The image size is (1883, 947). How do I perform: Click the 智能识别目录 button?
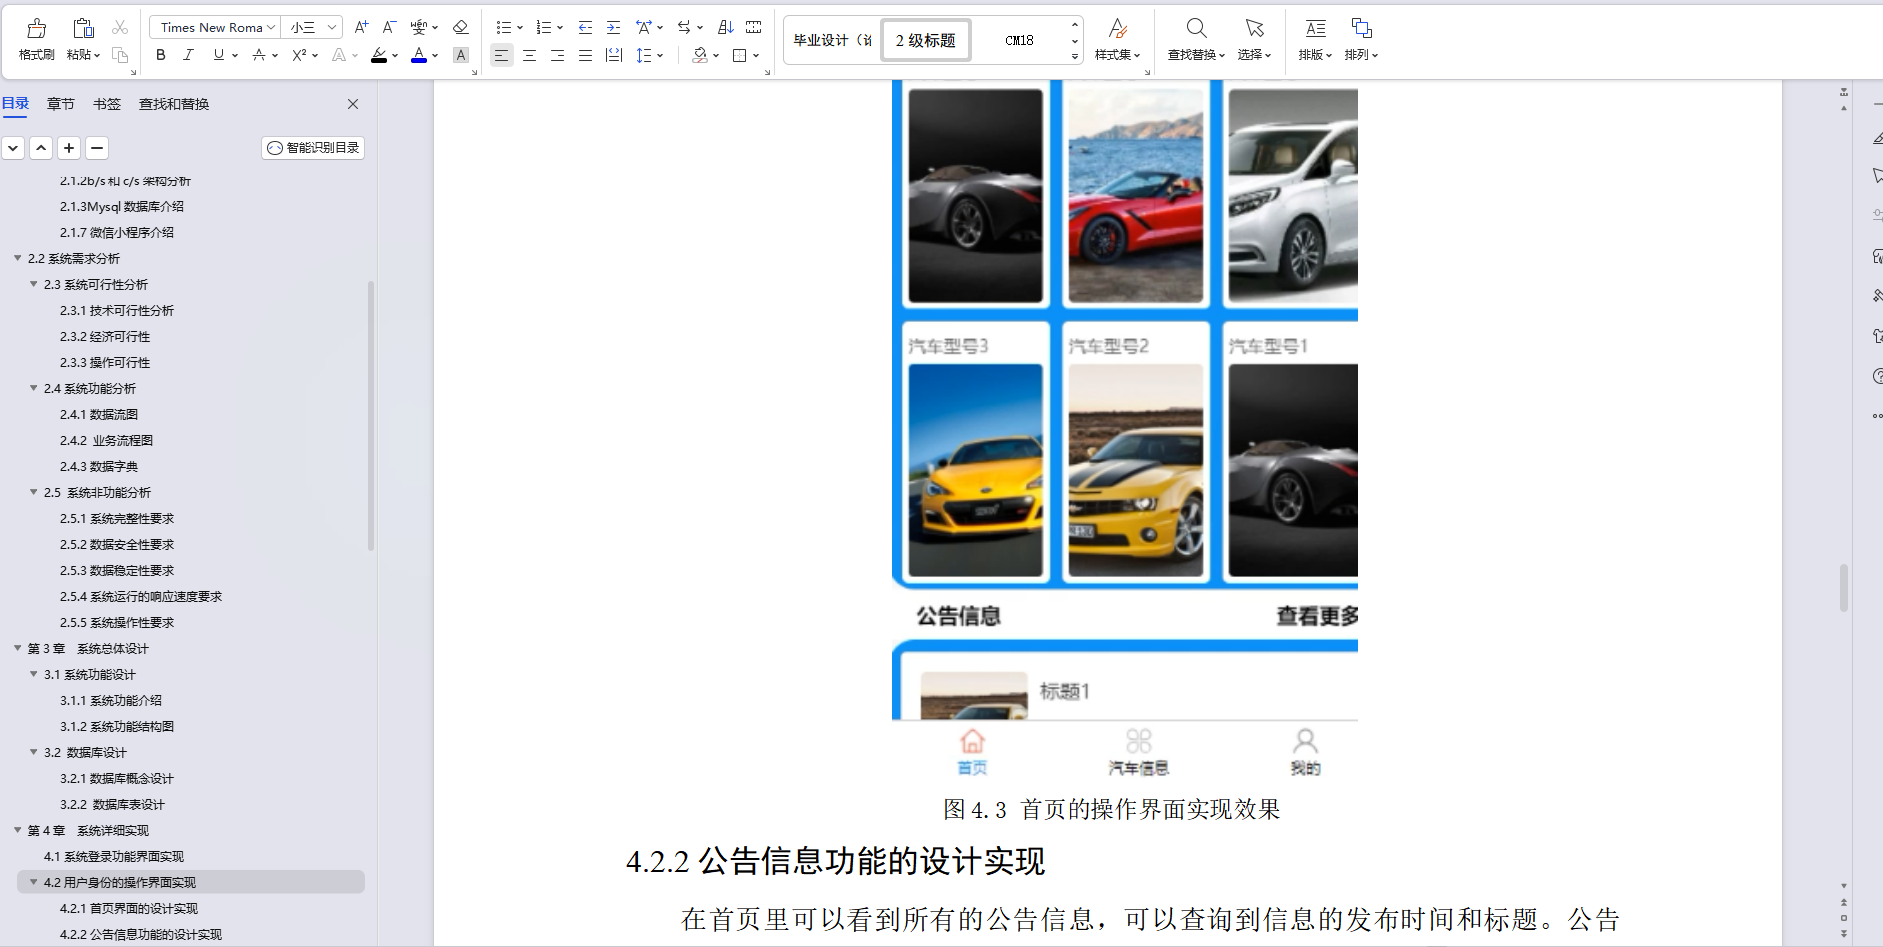tap(312, 147)
